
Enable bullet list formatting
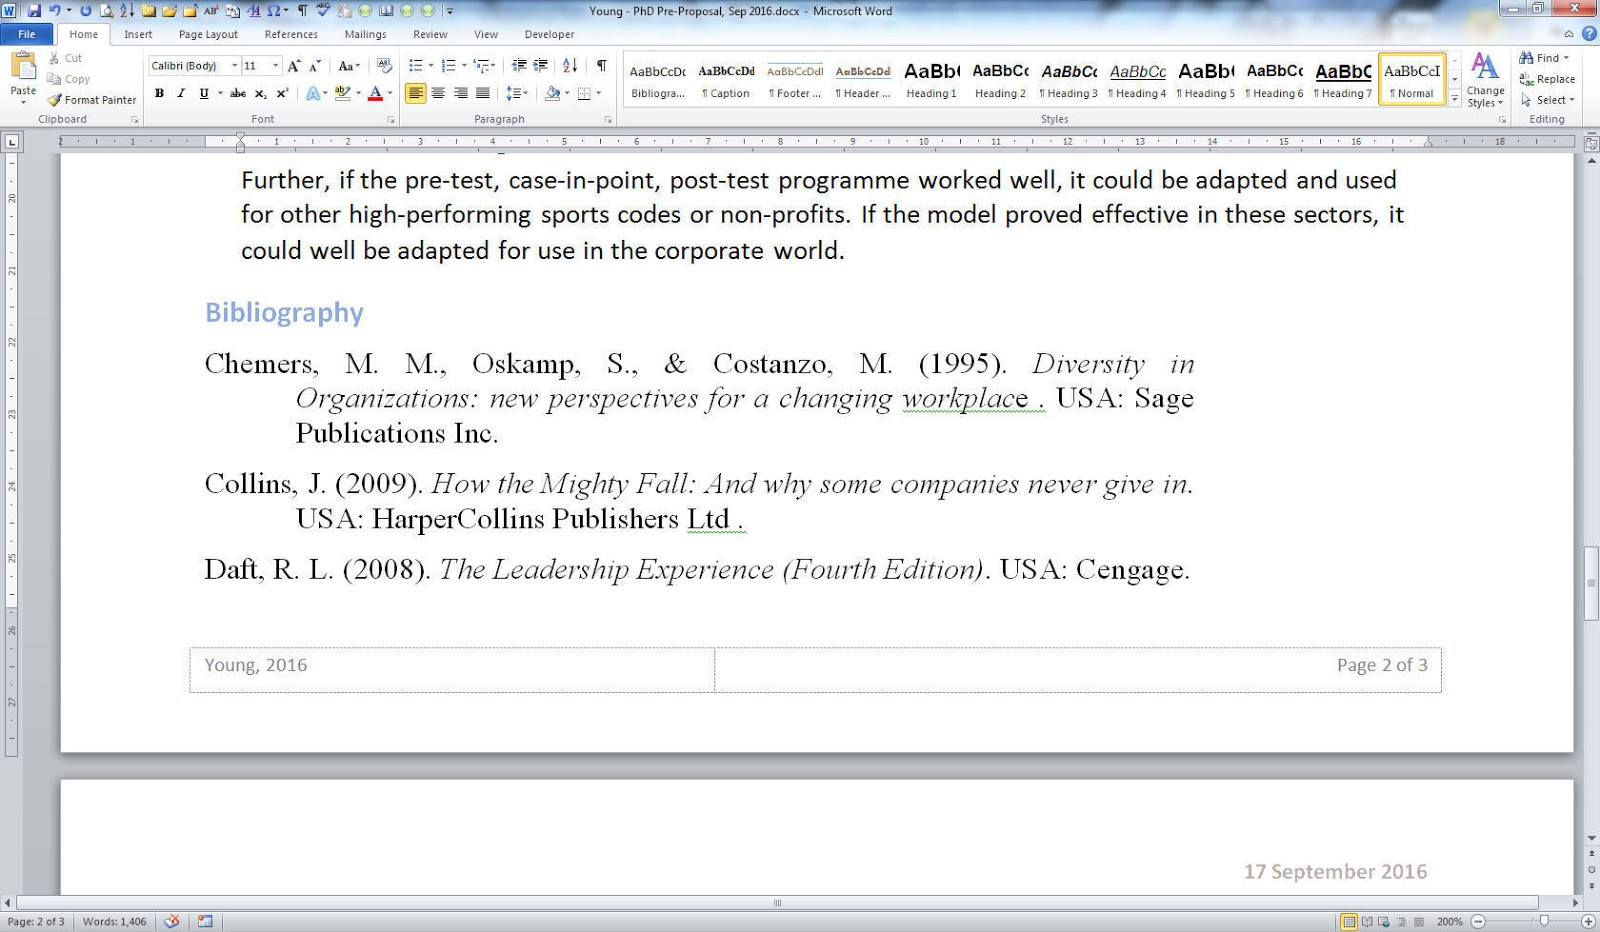[415, 65]
